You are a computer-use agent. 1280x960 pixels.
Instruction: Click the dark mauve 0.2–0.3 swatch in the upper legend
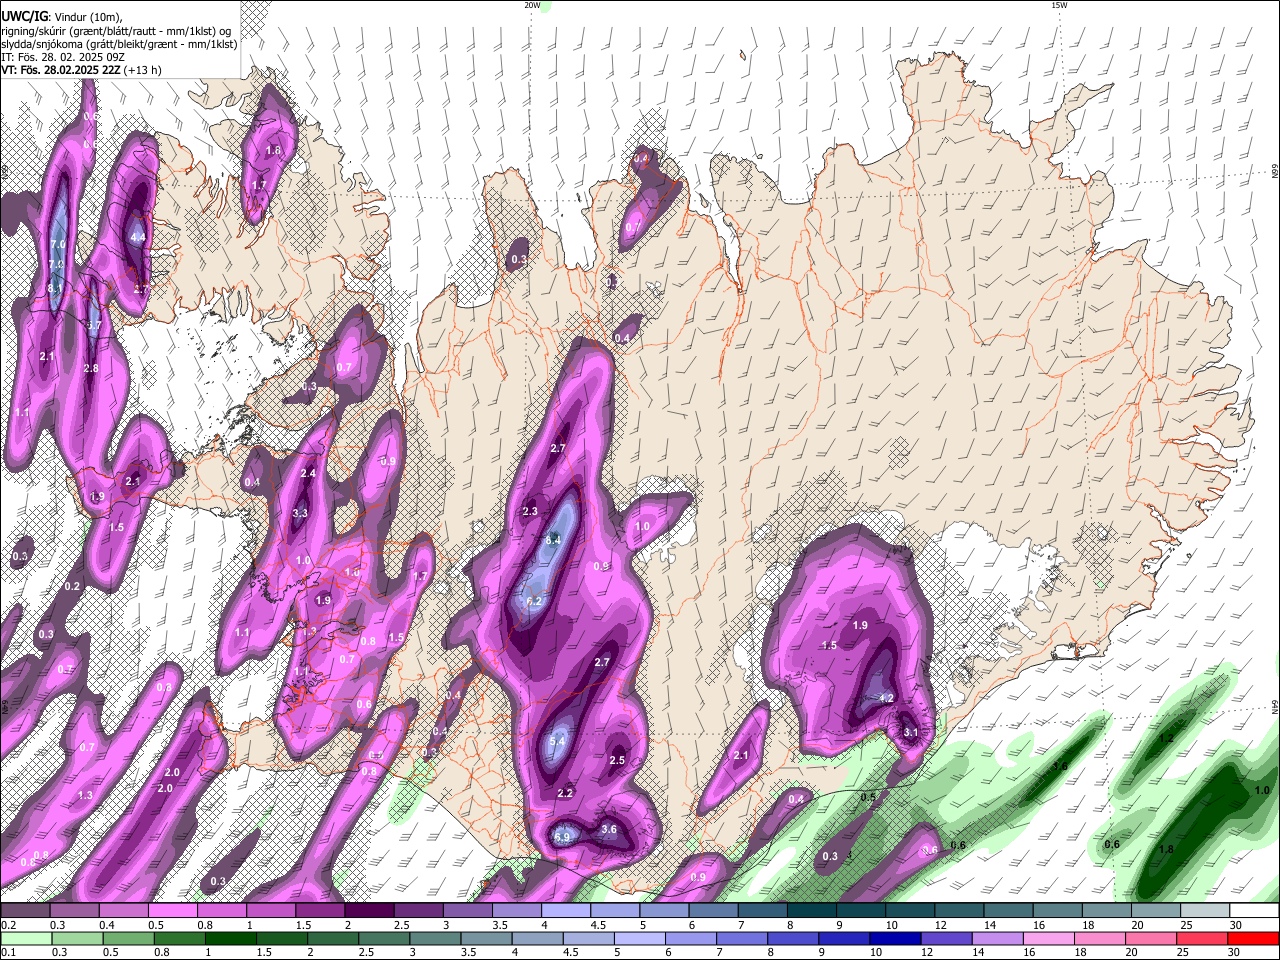pos(25,911)
